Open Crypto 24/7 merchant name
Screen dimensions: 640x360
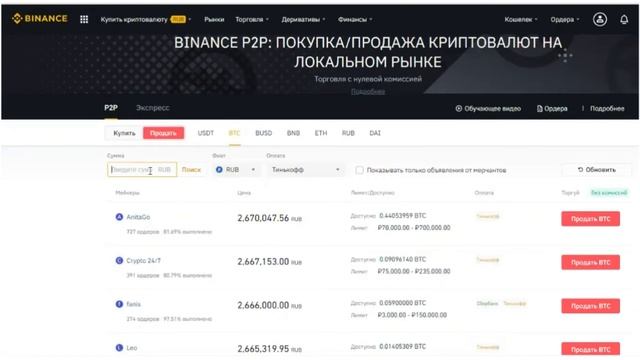[143, 260]
